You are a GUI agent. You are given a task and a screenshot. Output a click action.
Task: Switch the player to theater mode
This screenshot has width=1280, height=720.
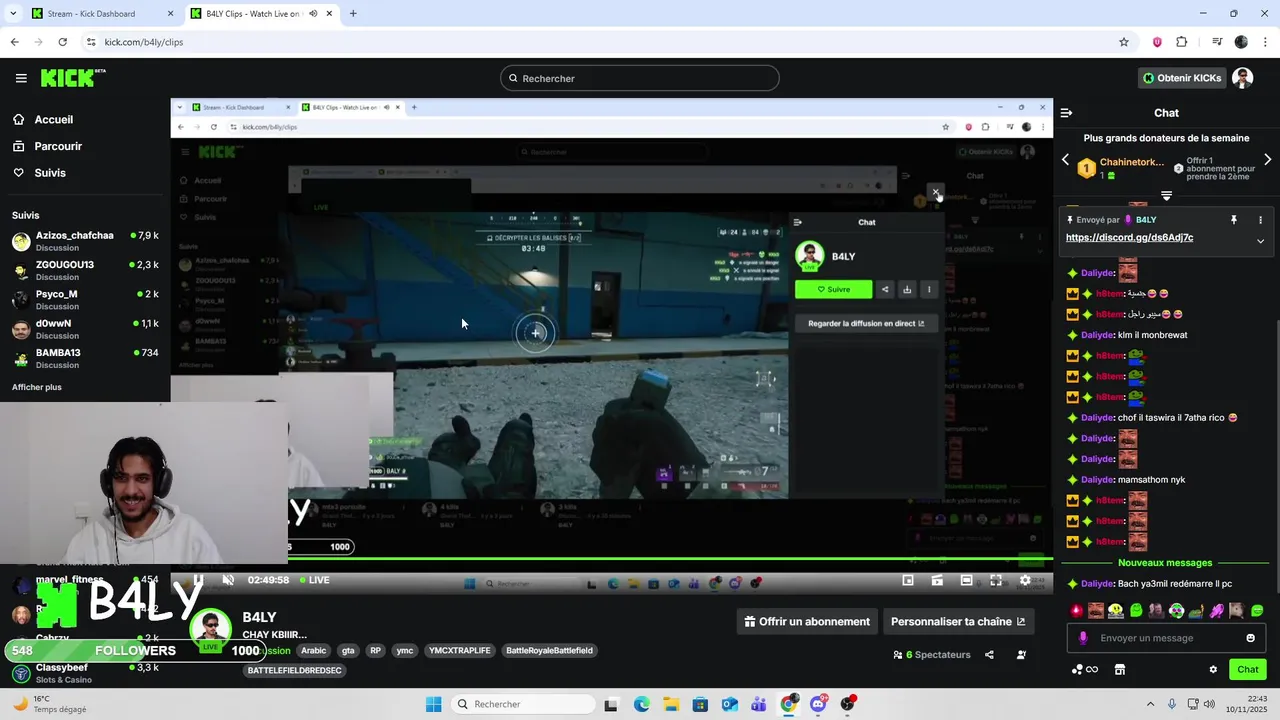pos(966,580)
